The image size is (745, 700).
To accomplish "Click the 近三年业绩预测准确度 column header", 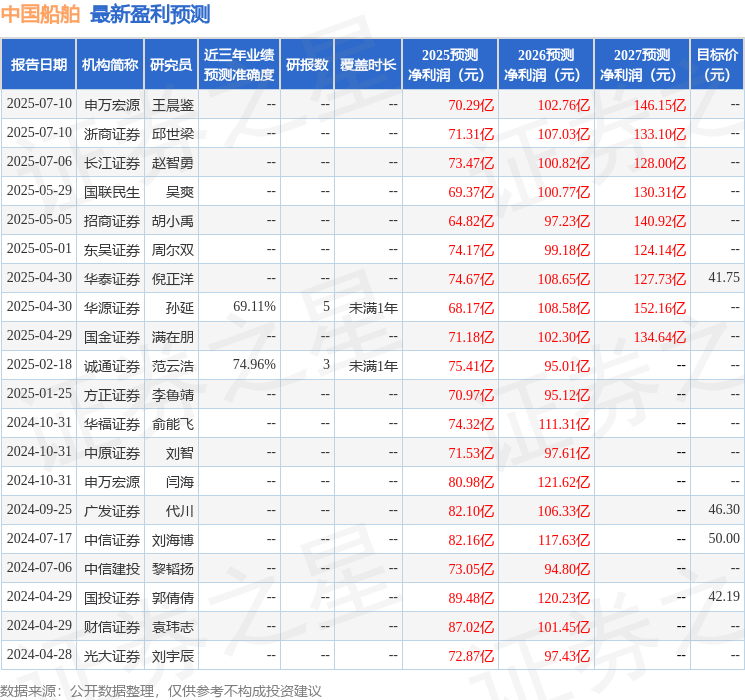I will coord(239,65).
